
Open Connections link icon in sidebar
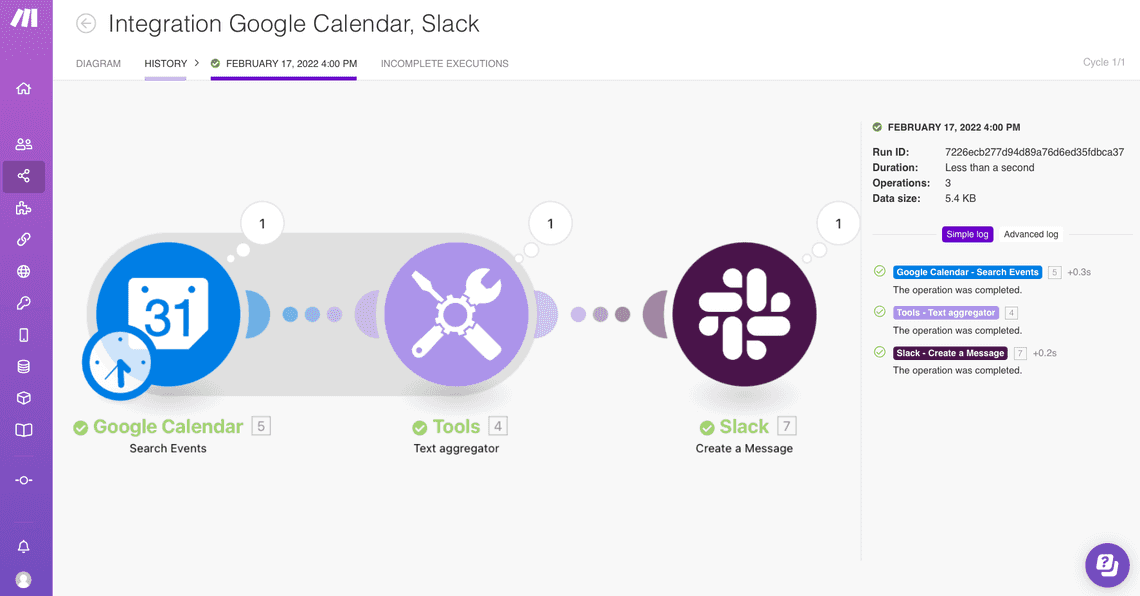tap(24, 240)
